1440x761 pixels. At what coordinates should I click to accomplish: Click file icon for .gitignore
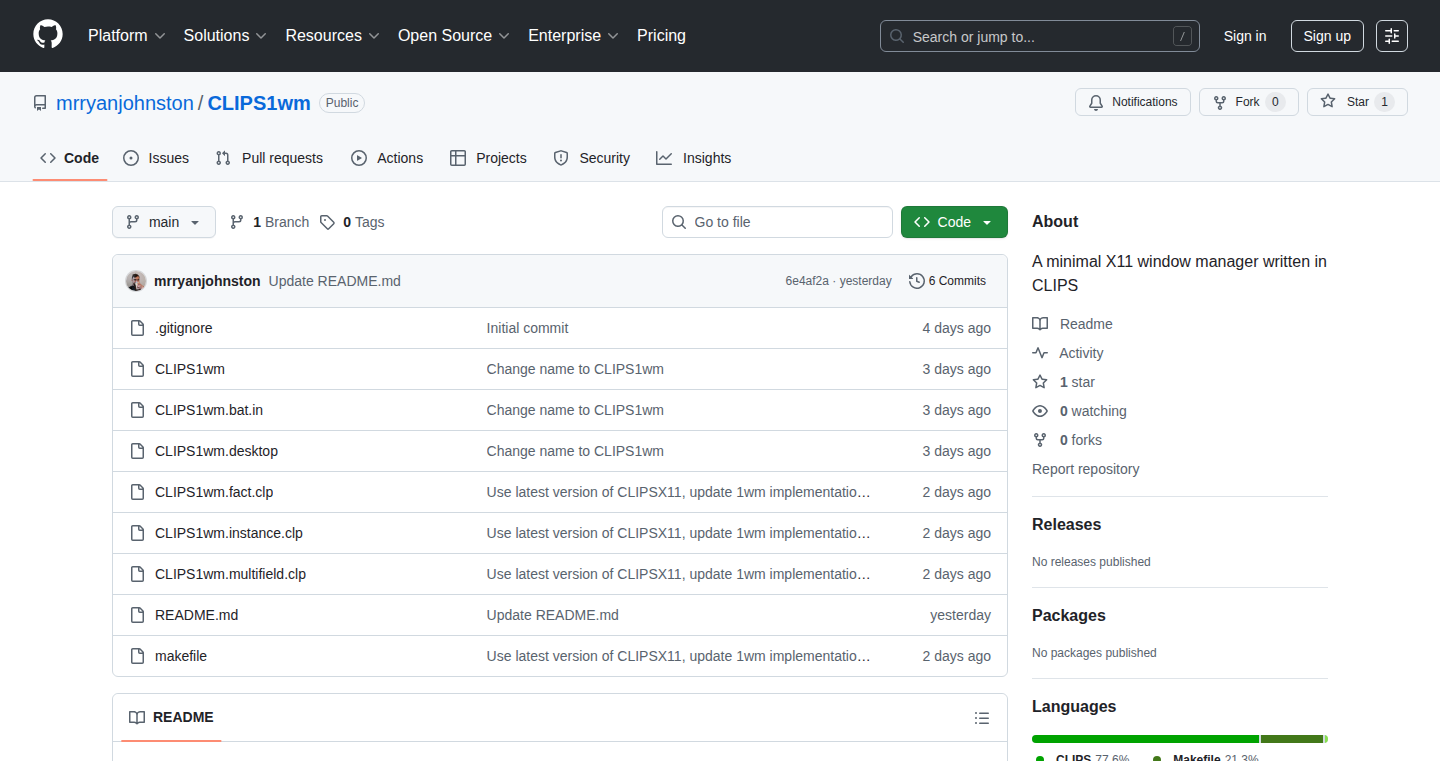(138, 328)
